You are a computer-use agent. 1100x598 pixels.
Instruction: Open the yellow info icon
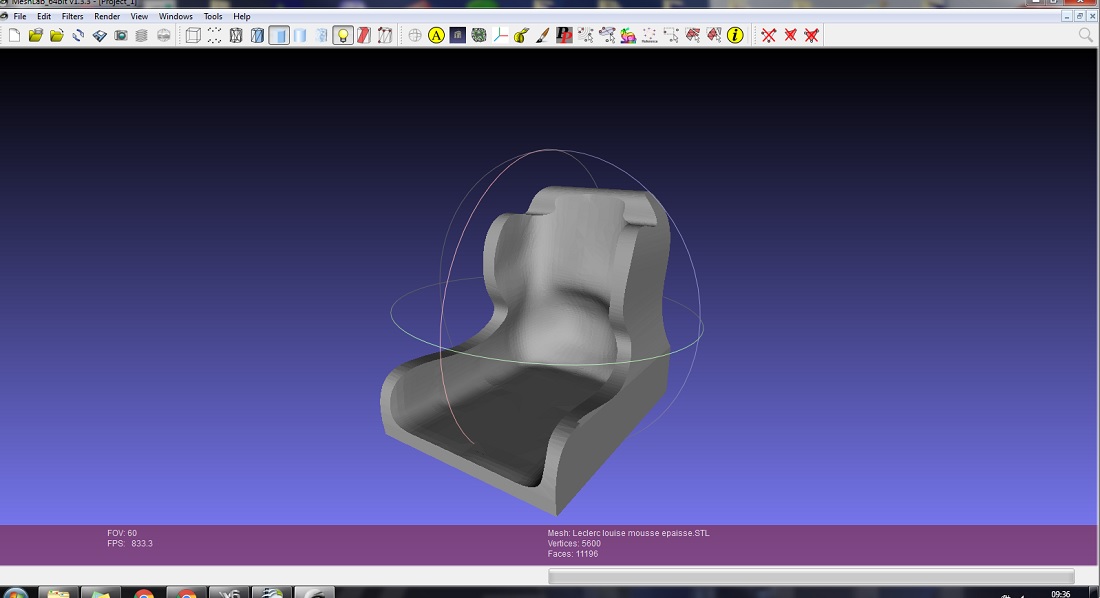tap(735, 35)
